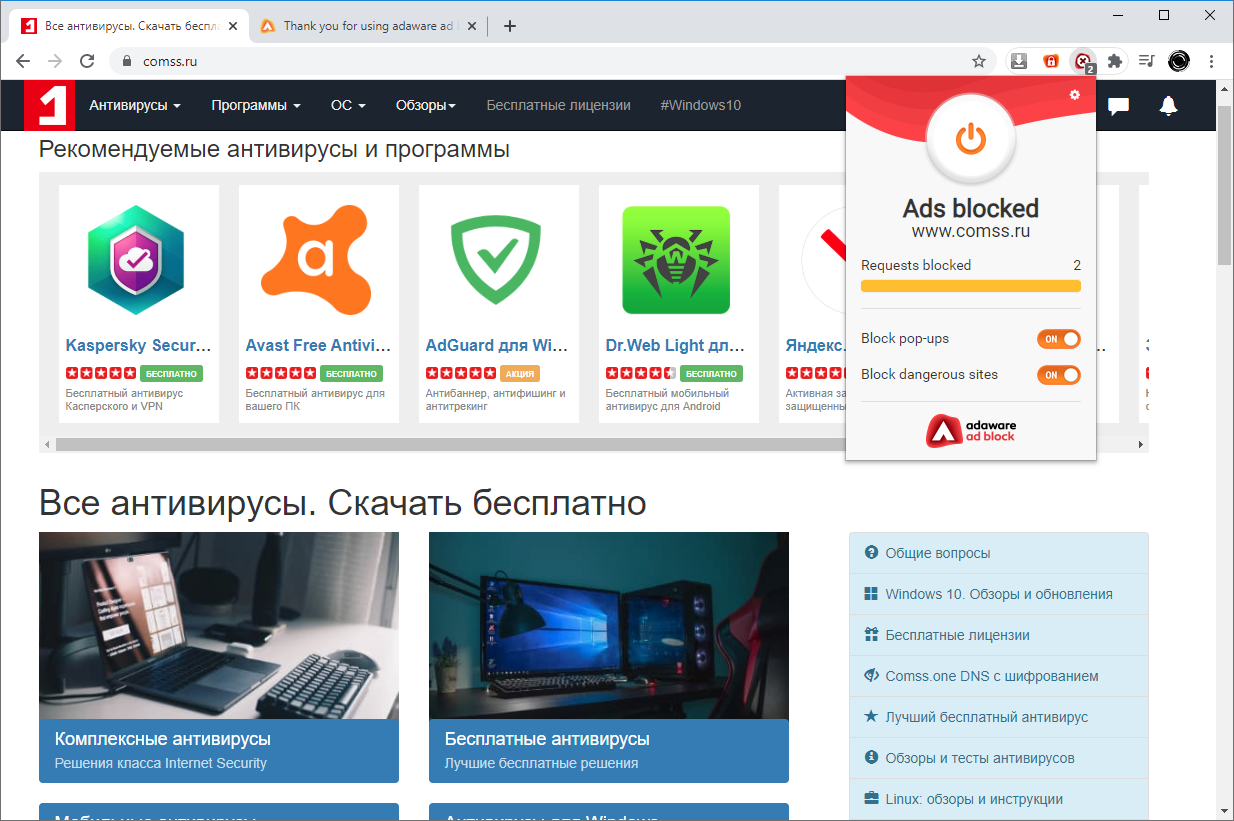The width and height of the screenshot is (1234, 821).
Task: Reload the comss.ru page
Action: coord(87,61)
